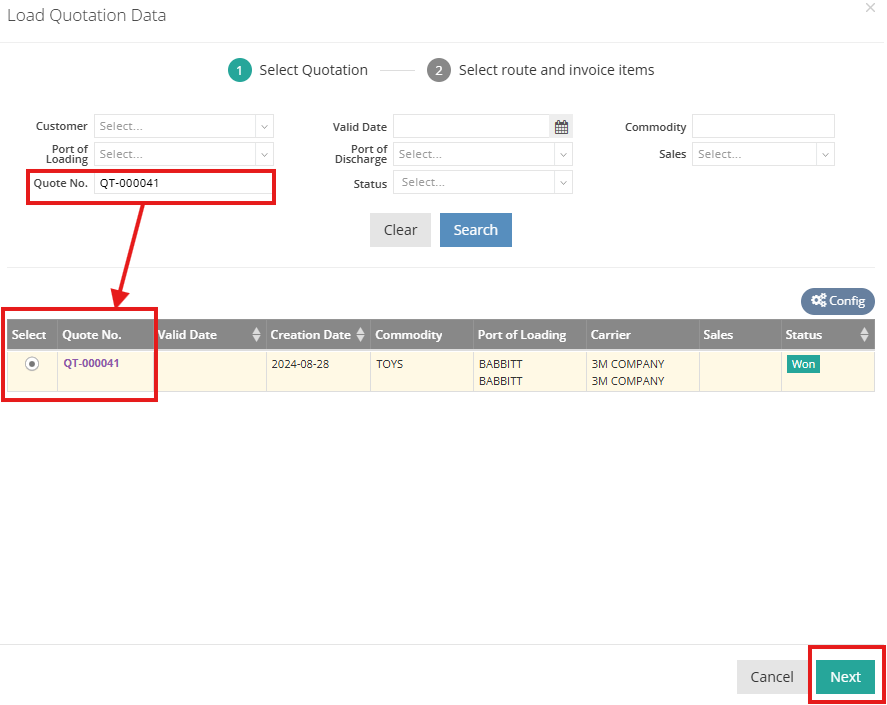Image resolution: width=887 pixels, height=705 pixels.
Task: Click the step 2 numbered circle
Action: (x=439, y=70)
